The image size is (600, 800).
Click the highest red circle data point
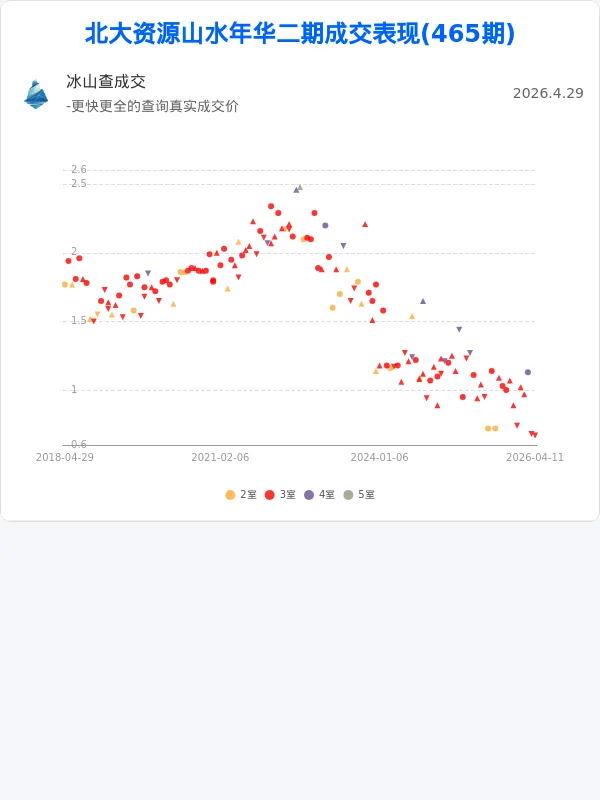[x=271, y=206]
